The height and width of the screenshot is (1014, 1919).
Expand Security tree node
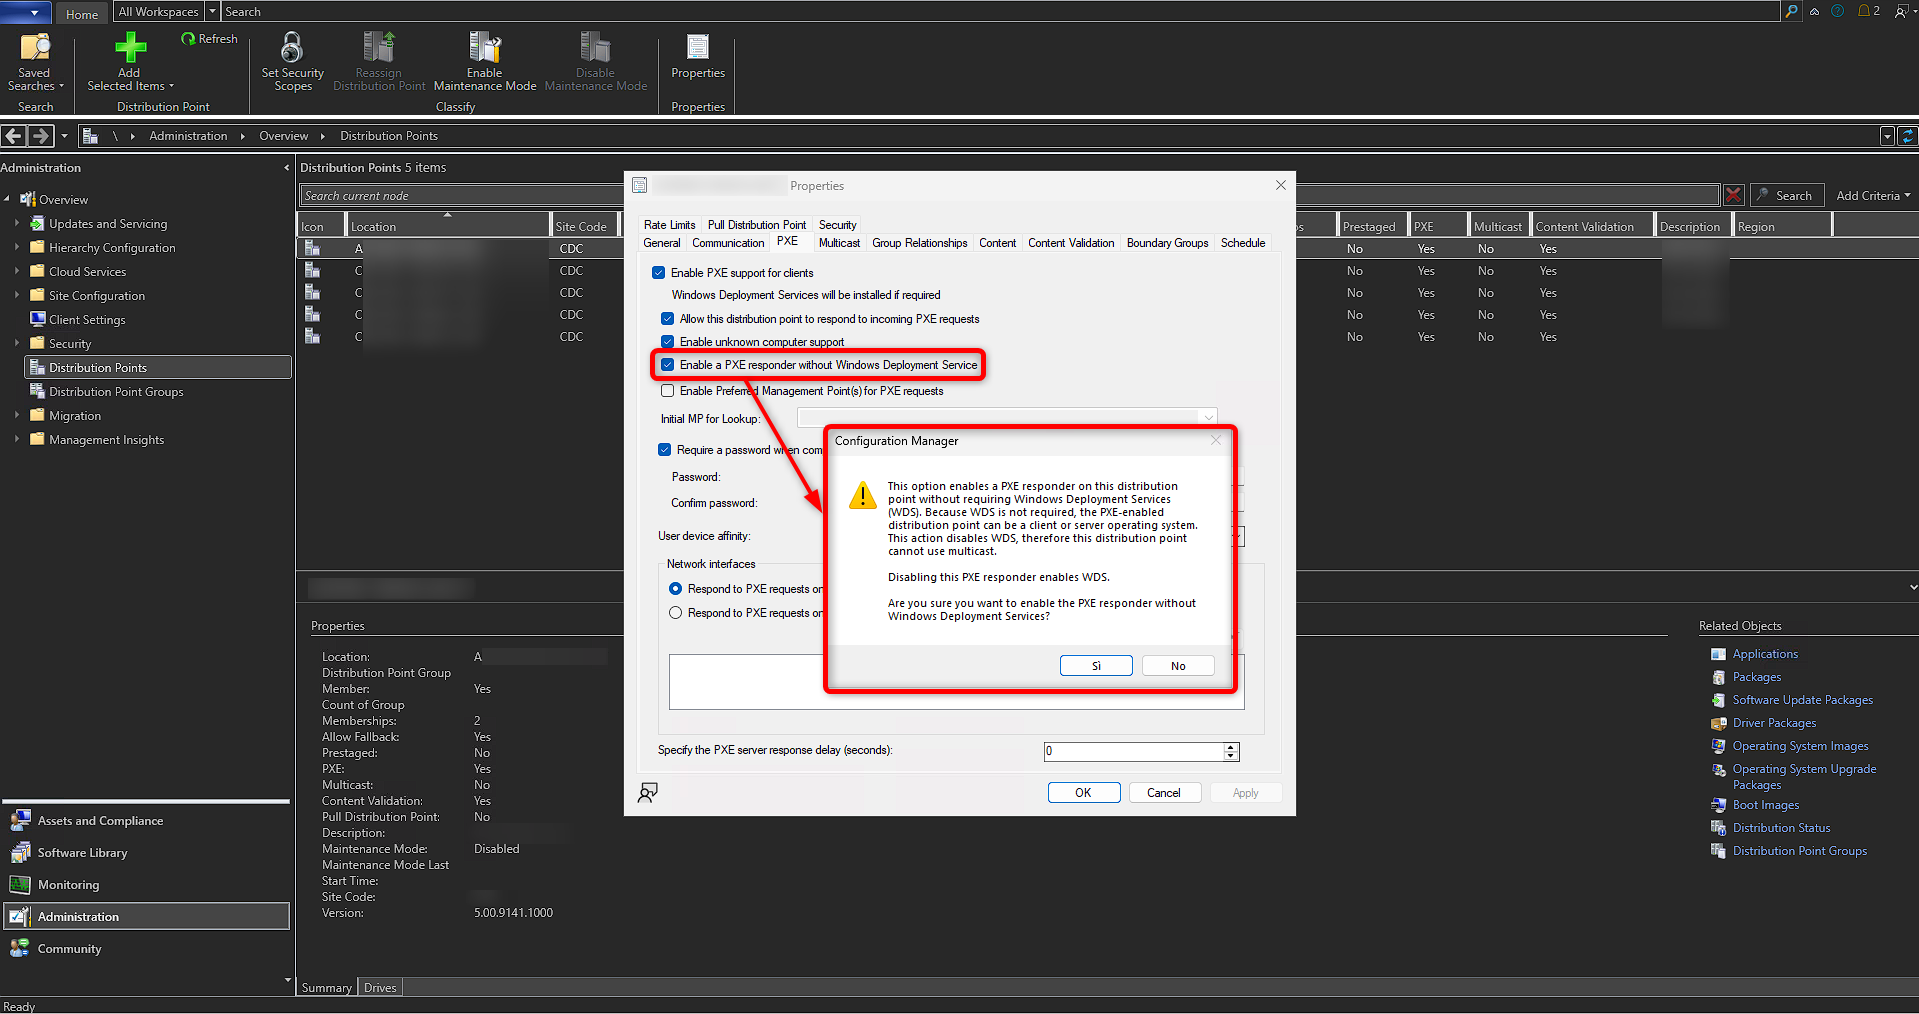tap(17, 343)
